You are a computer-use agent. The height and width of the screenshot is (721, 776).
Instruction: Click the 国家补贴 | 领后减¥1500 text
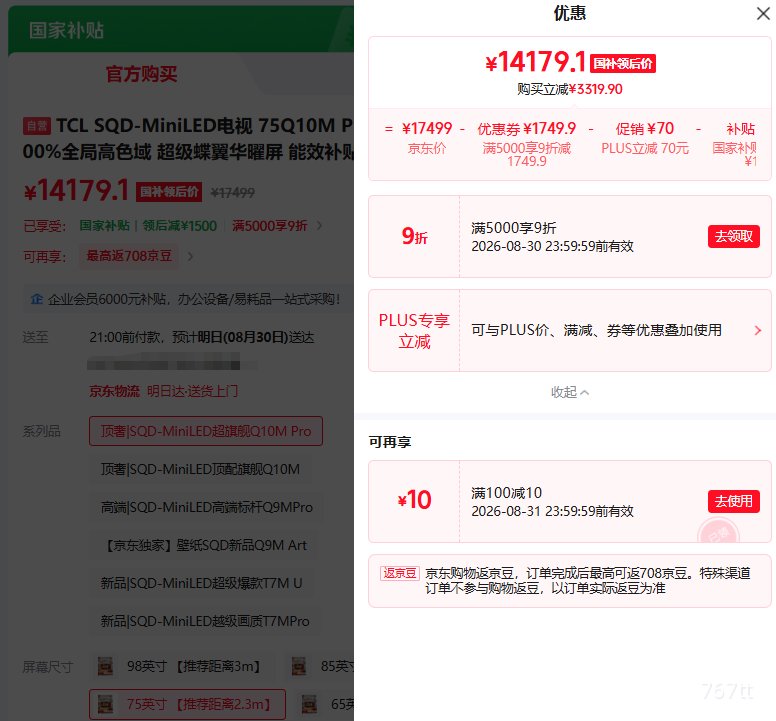[148, 226]
